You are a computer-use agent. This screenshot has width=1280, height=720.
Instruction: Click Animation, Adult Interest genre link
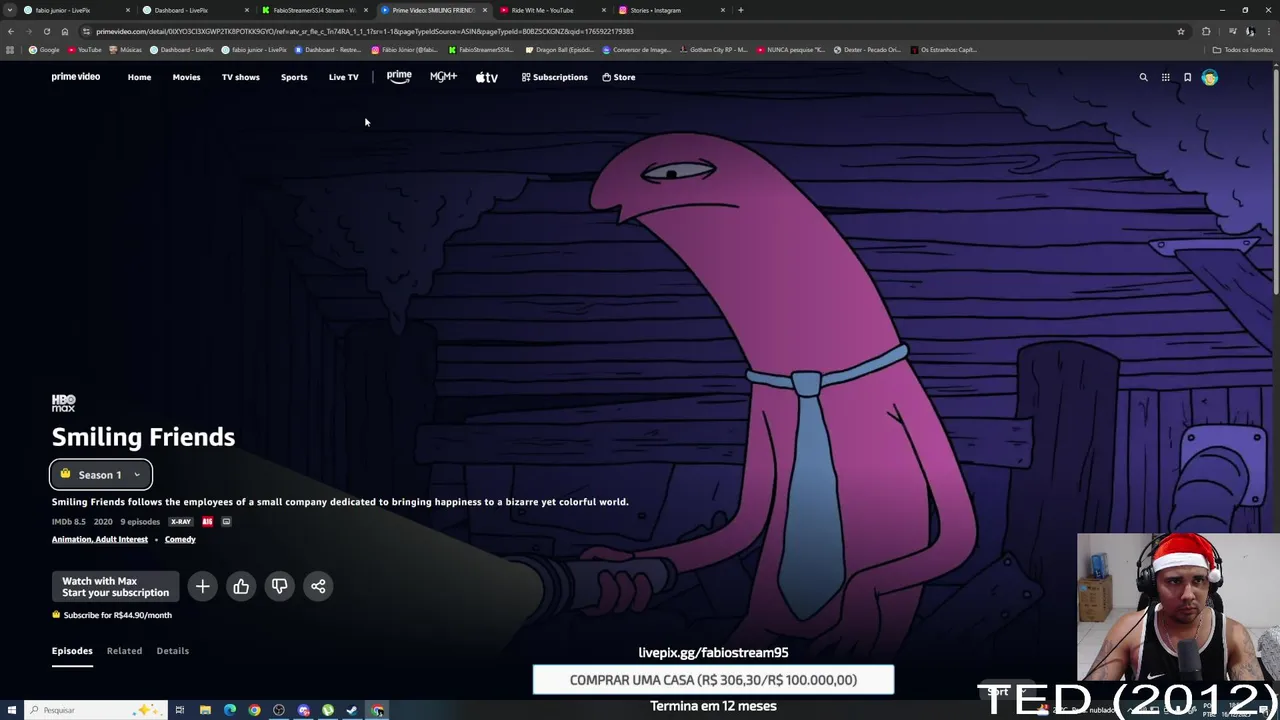click(x=100, y=539)
